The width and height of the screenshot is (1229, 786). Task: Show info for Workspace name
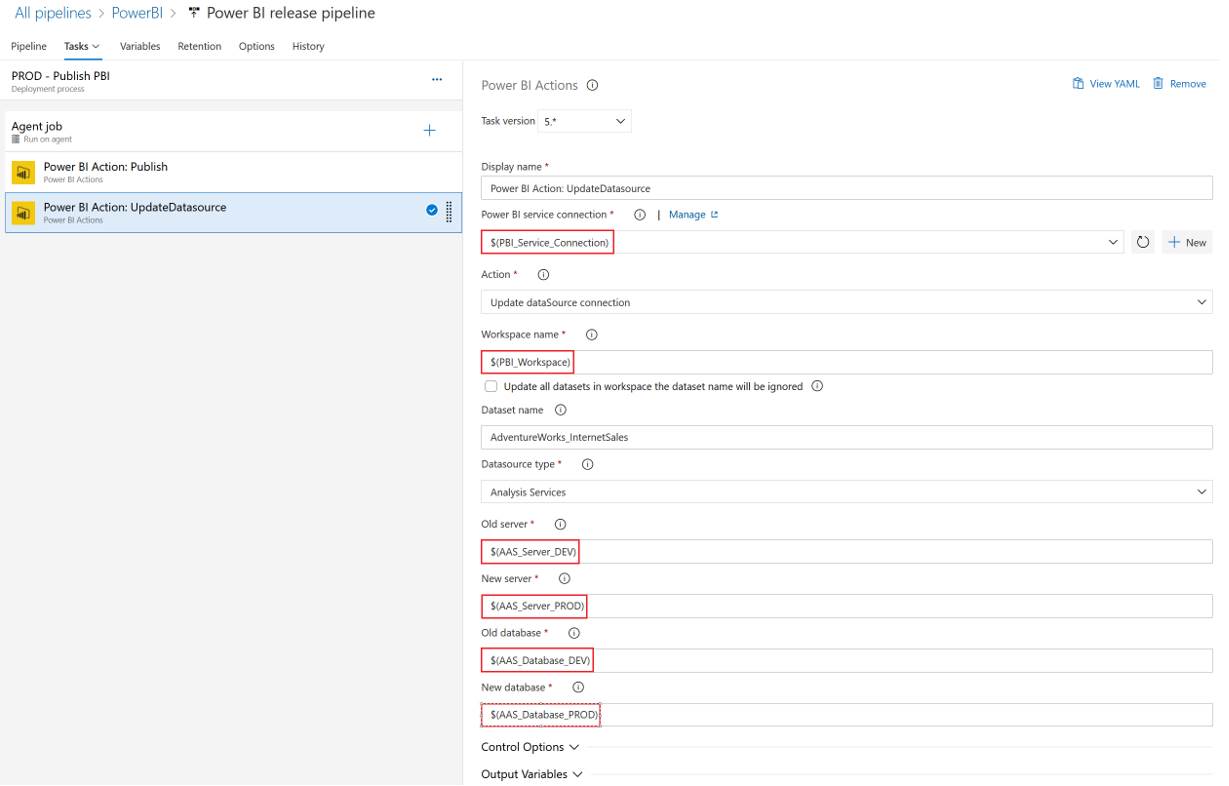coord(591,335)
